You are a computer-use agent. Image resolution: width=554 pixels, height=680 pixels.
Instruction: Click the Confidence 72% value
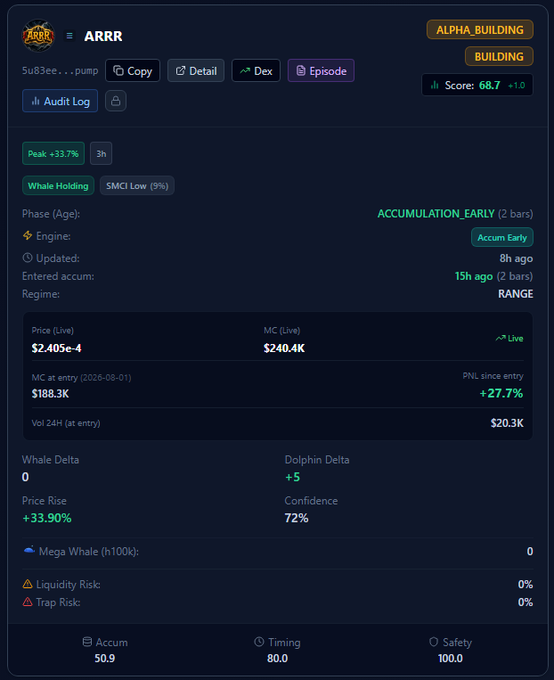(297, 518)
